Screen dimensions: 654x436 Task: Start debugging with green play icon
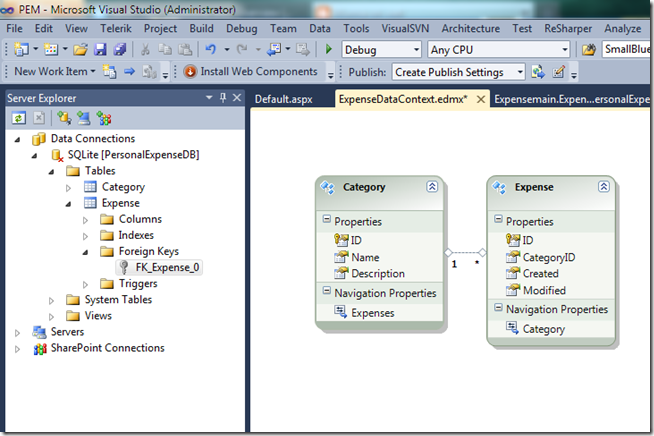329,49
